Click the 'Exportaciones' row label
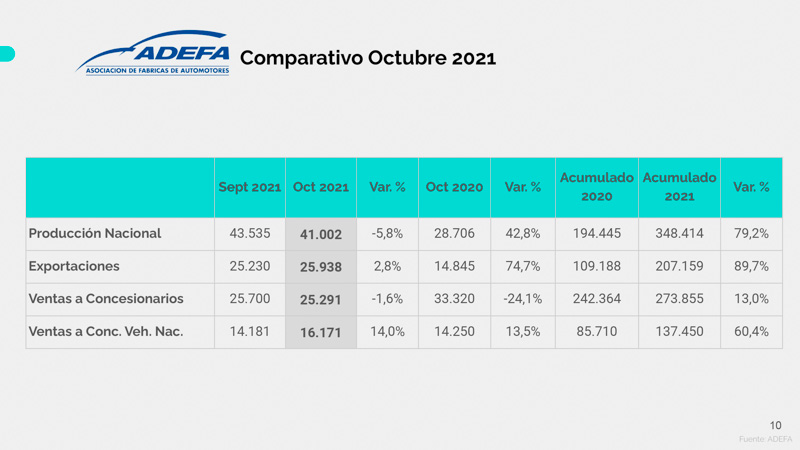 (x=74, y=266)
